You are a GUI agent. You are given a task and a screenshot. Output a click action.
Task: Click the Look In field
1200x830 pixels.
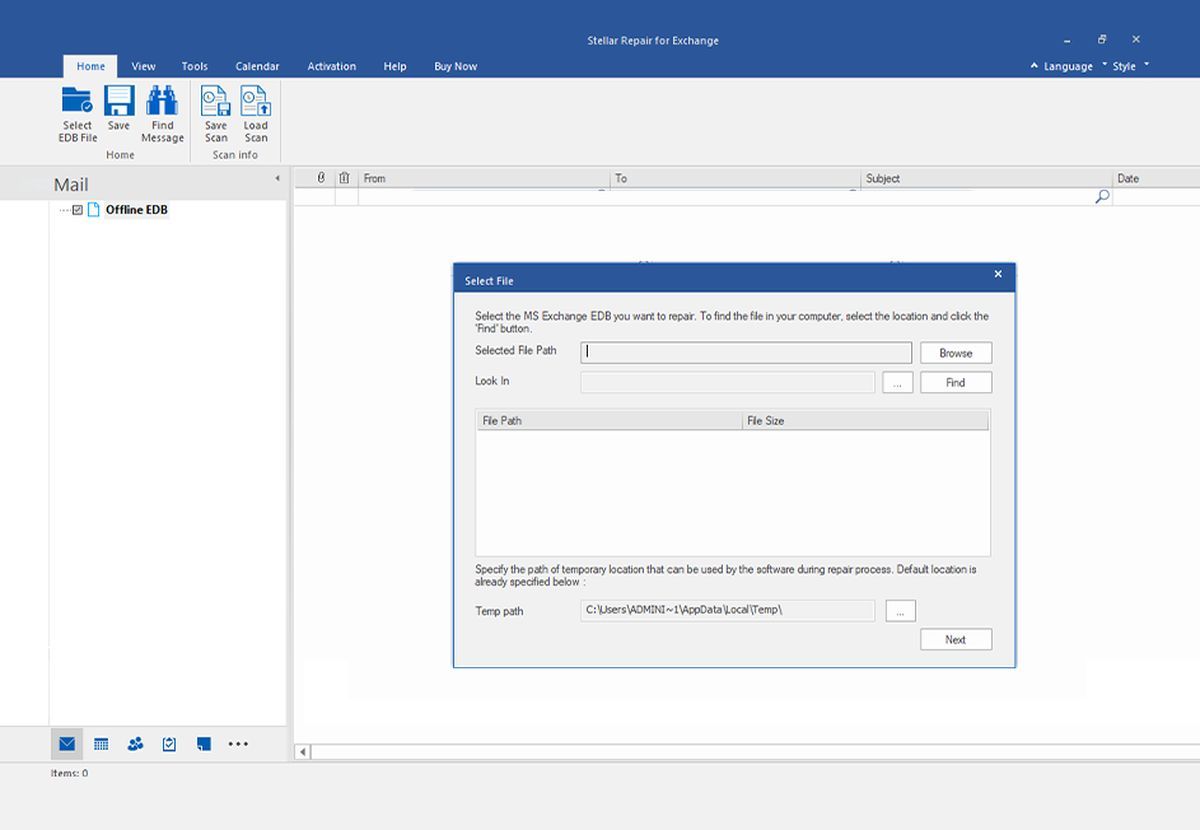tap(727, 382)
